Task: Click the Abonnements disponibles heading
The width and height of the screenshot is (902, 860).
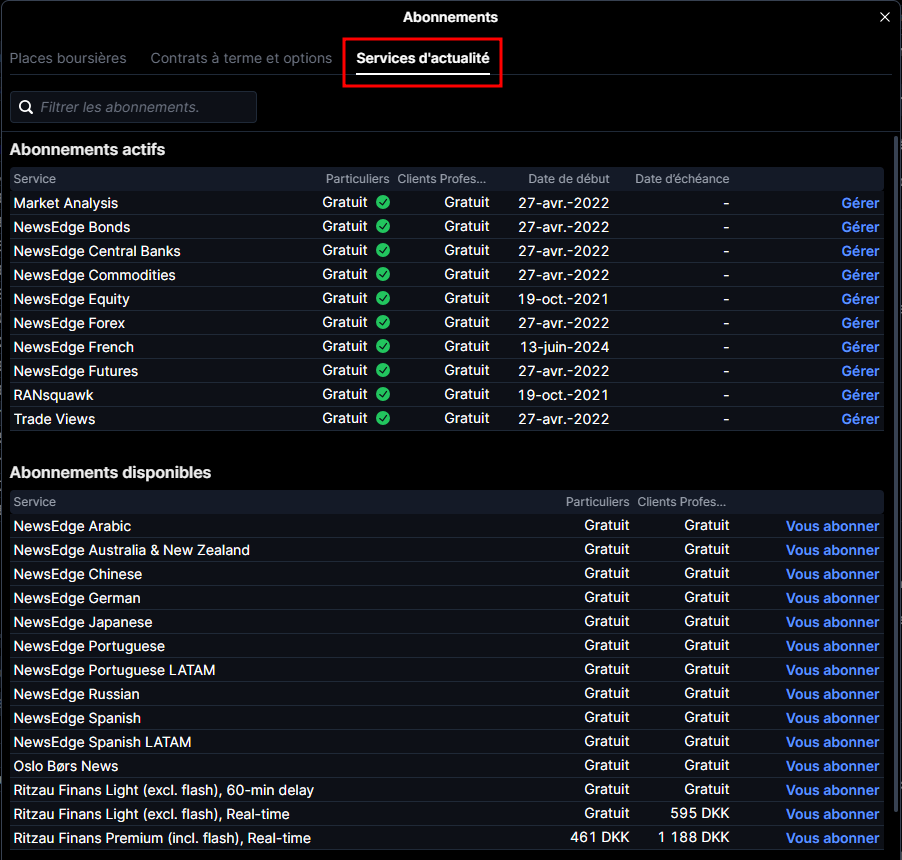Action: pyautogui.click(x=110, y=472)
